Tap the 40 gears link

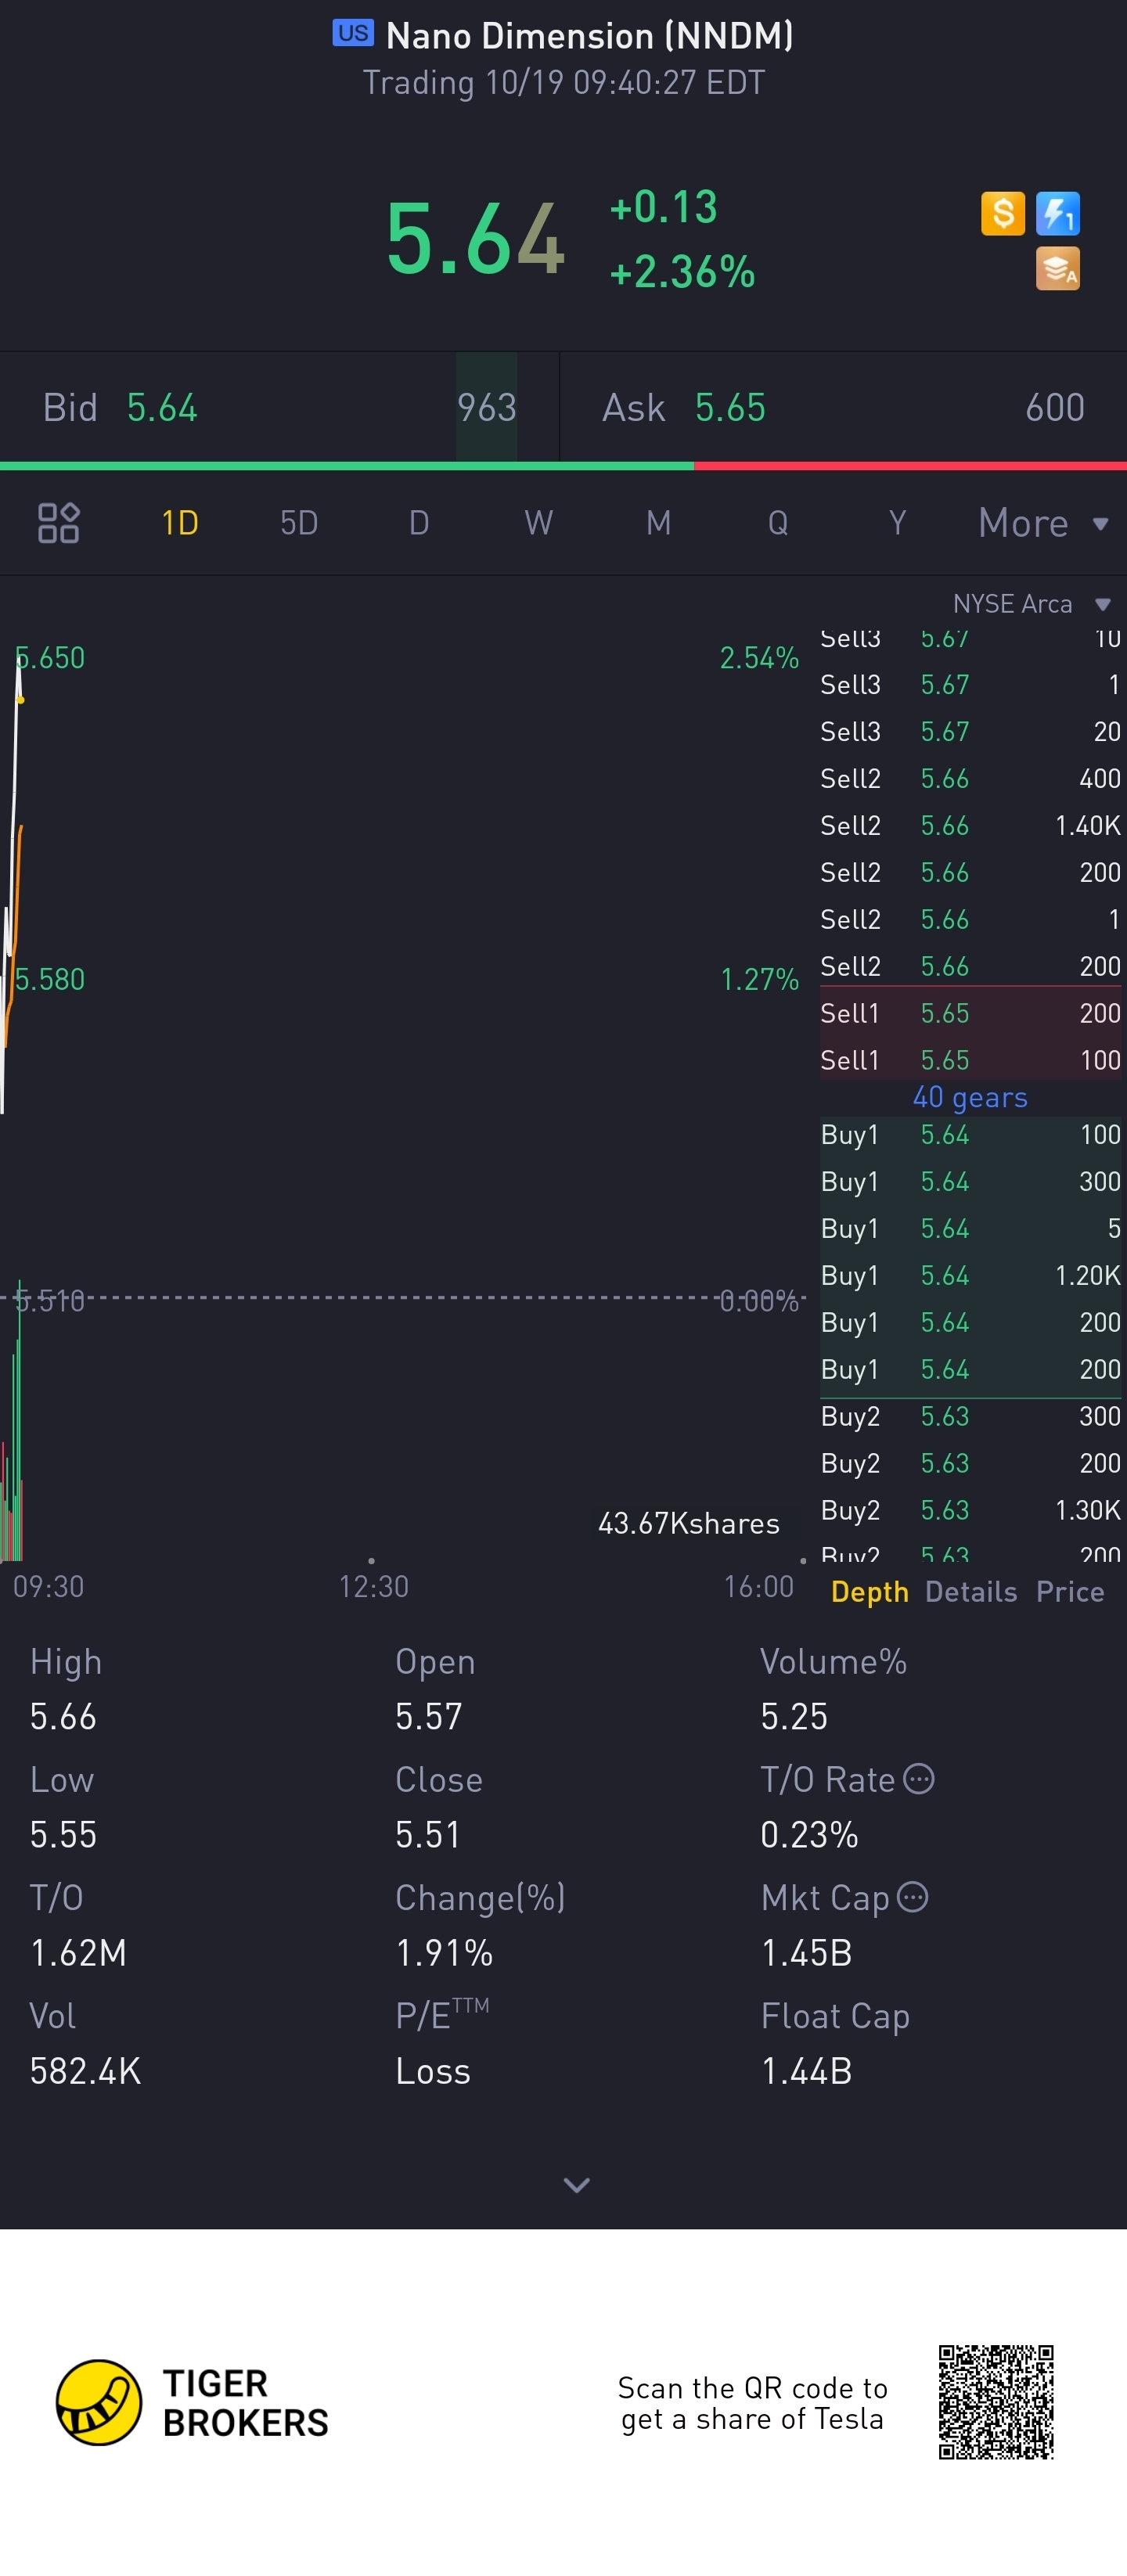(x=969, y=1097)
